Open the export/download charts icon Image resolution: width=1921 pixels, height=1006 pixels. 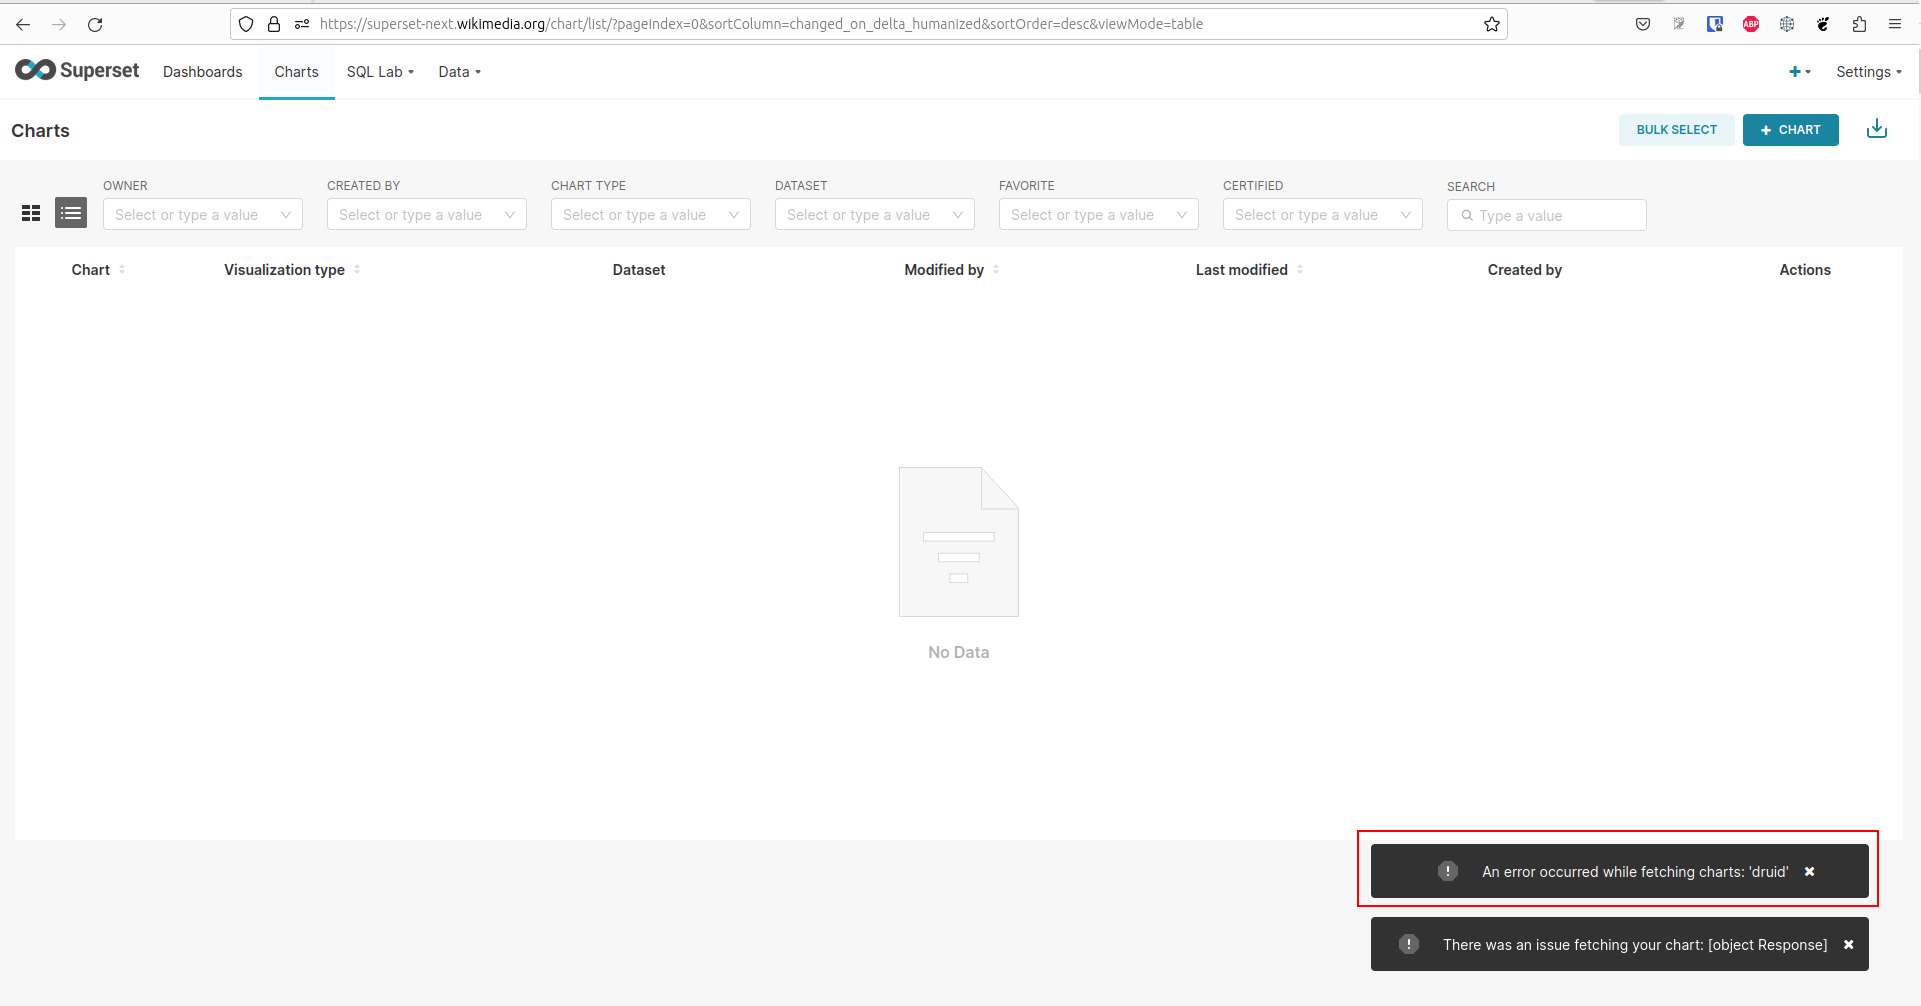tap(1877, 129)
